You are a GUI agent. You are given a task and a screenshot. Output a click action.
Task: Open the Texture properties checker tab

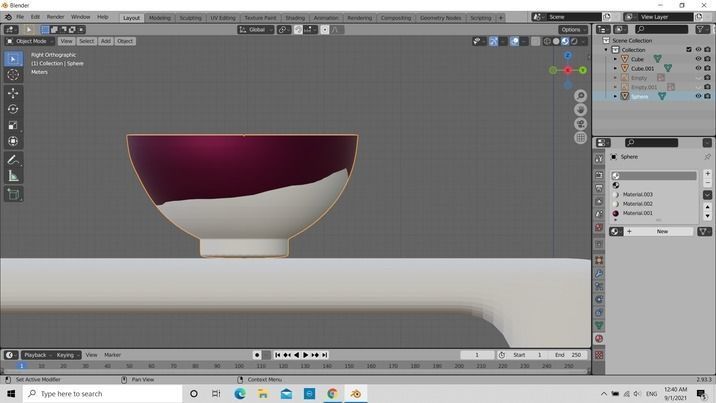click(599, 355)
